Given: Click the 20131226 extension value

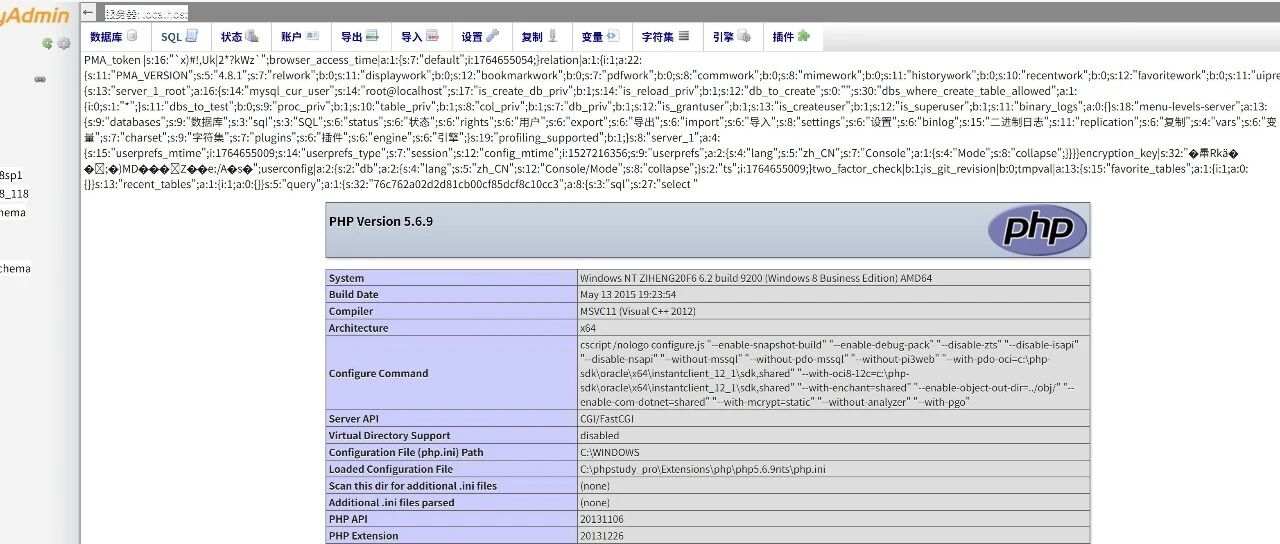Looking at the screenshot, I should tap(600, 536).
